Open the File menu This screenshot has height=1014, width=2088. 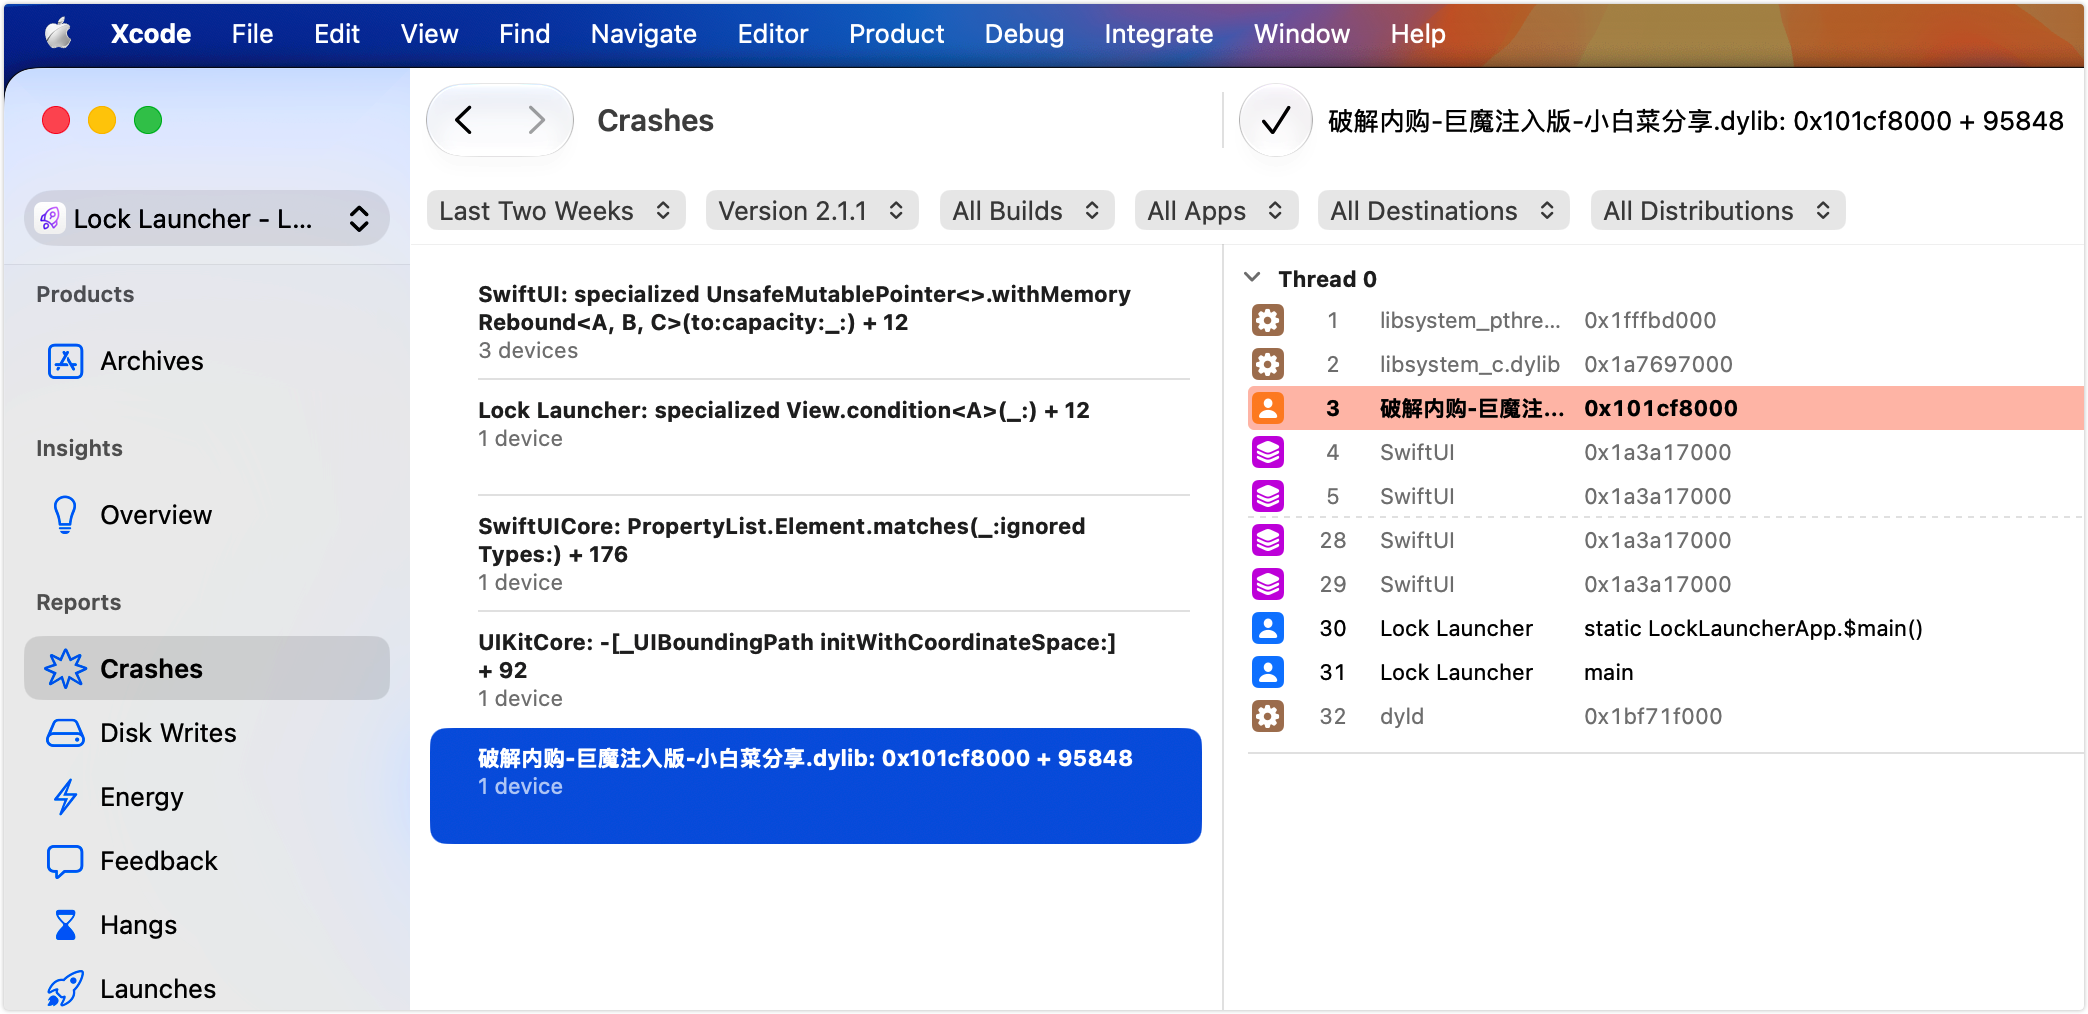(x=252, y=34)
